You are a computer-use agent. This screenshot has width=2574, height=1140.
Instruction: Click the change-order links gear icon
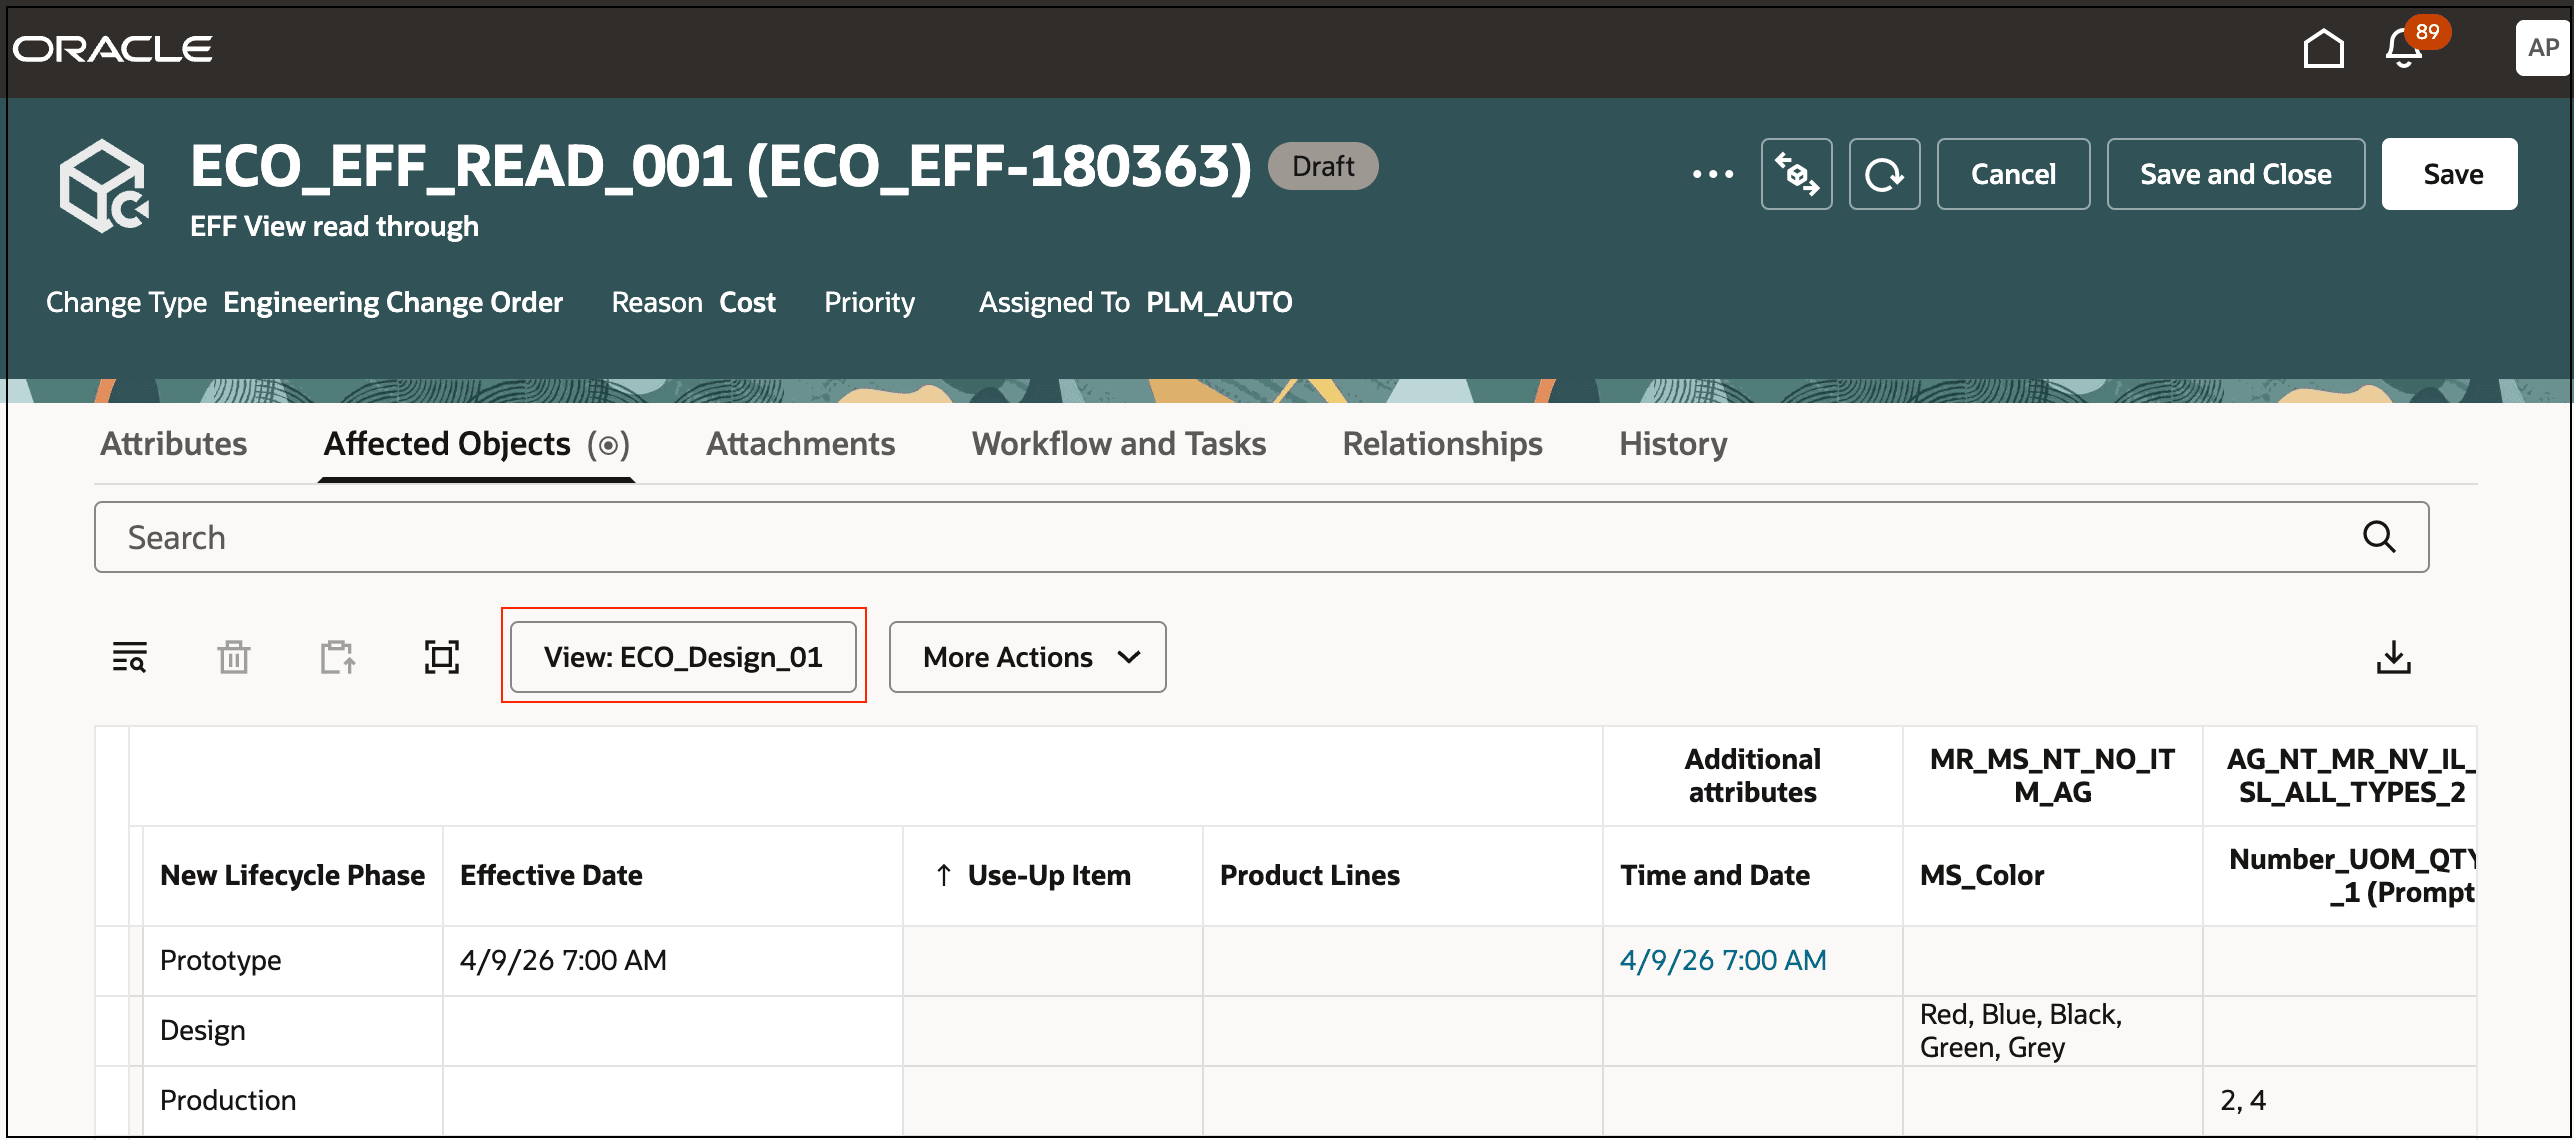pos(1796,174)
